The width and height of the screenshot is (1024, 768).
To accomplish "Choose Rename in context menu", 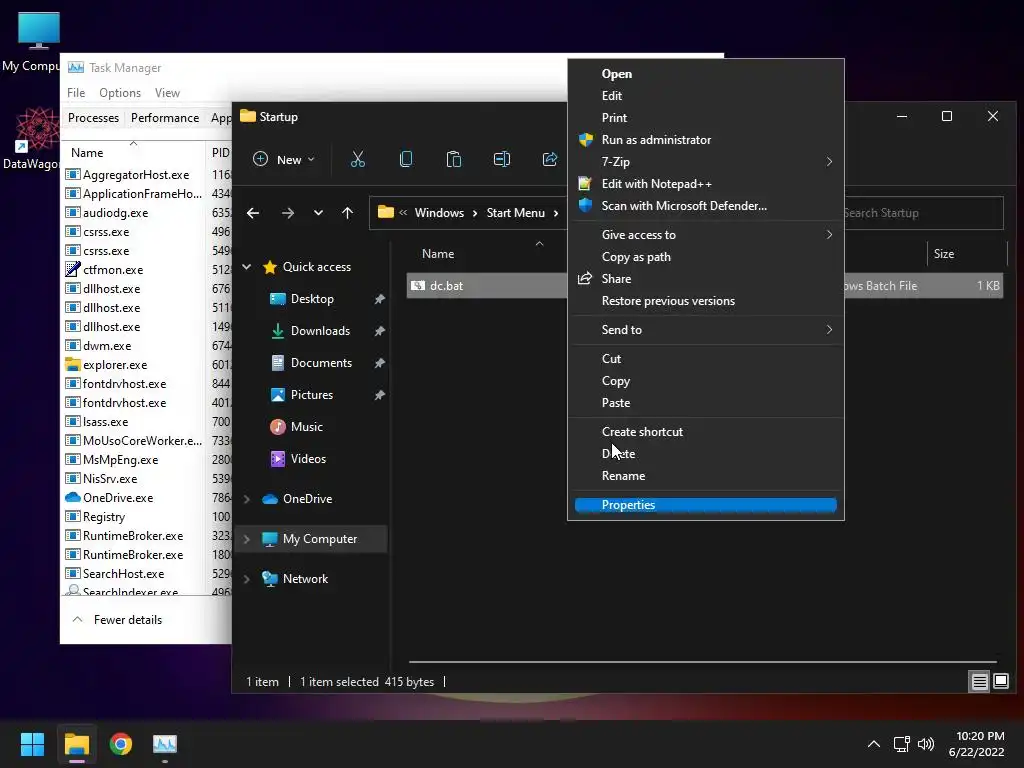I will (x=705, y=476).
